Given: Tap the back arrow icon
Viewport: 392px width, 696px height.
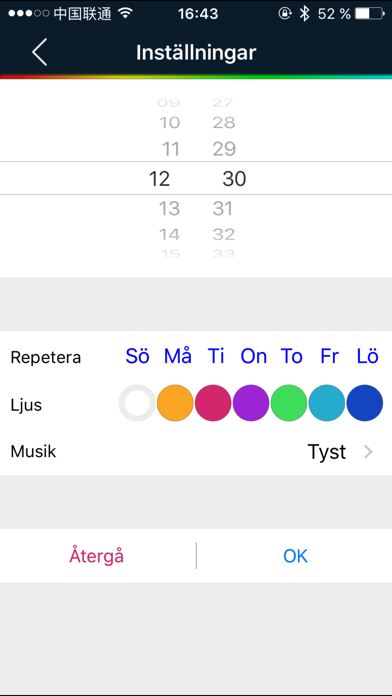Looking at the screenshot, I should [39, 52].
